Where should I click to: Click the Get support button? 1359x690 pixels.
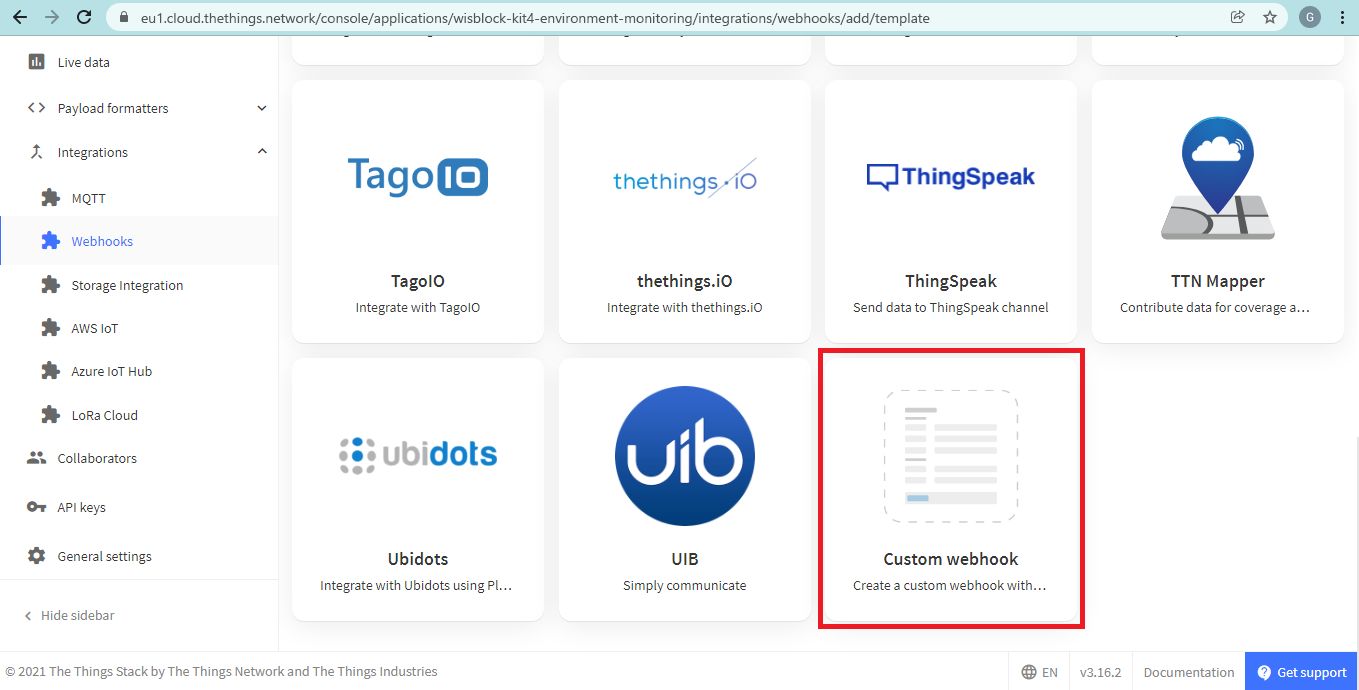tap(1301, 672)
